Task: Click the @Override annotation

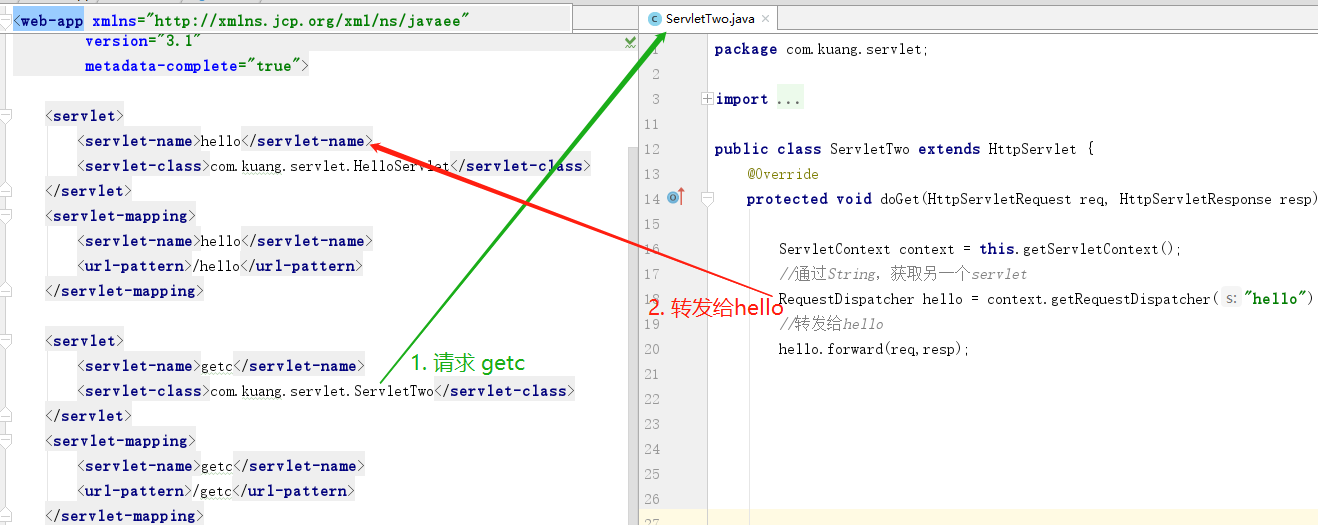Action: pyautogui.click(x=782, y=174)
